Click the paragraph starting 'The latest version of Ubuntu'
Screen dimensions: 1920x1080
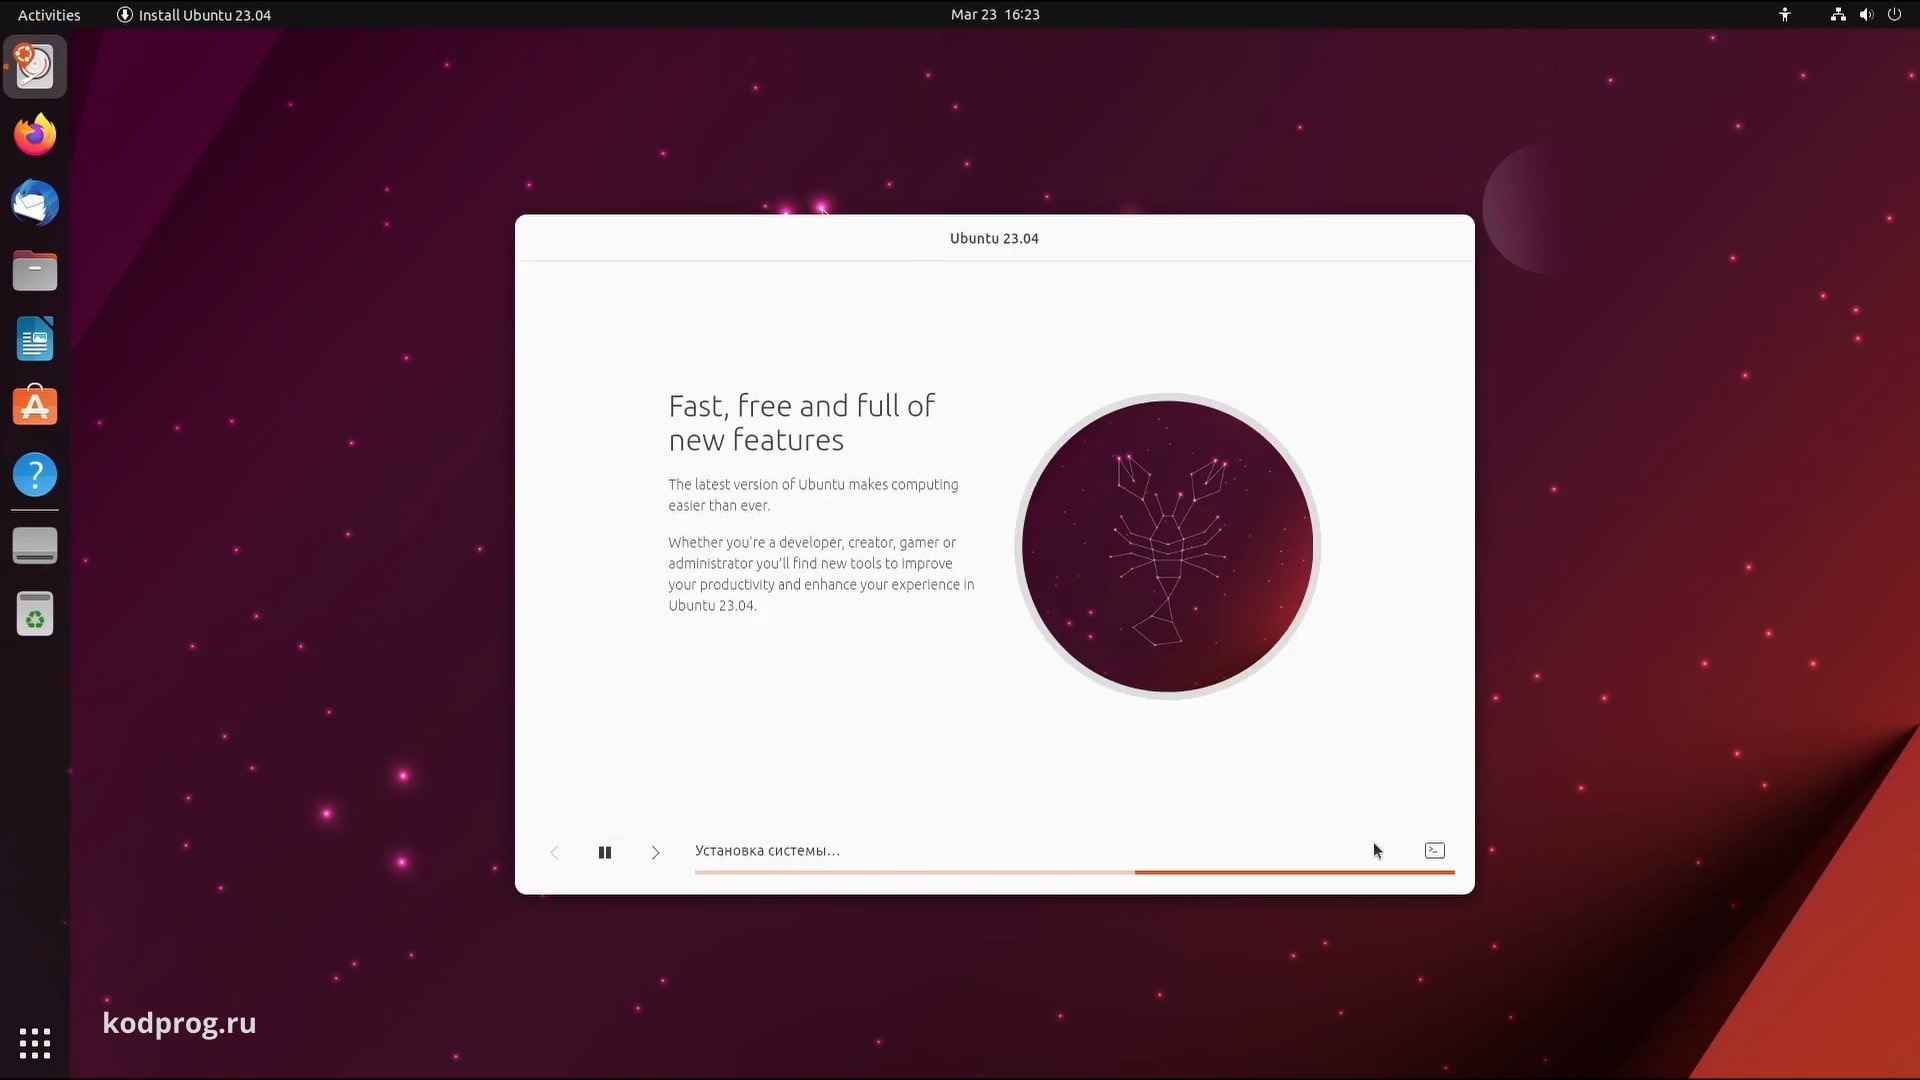coord(813,495)
